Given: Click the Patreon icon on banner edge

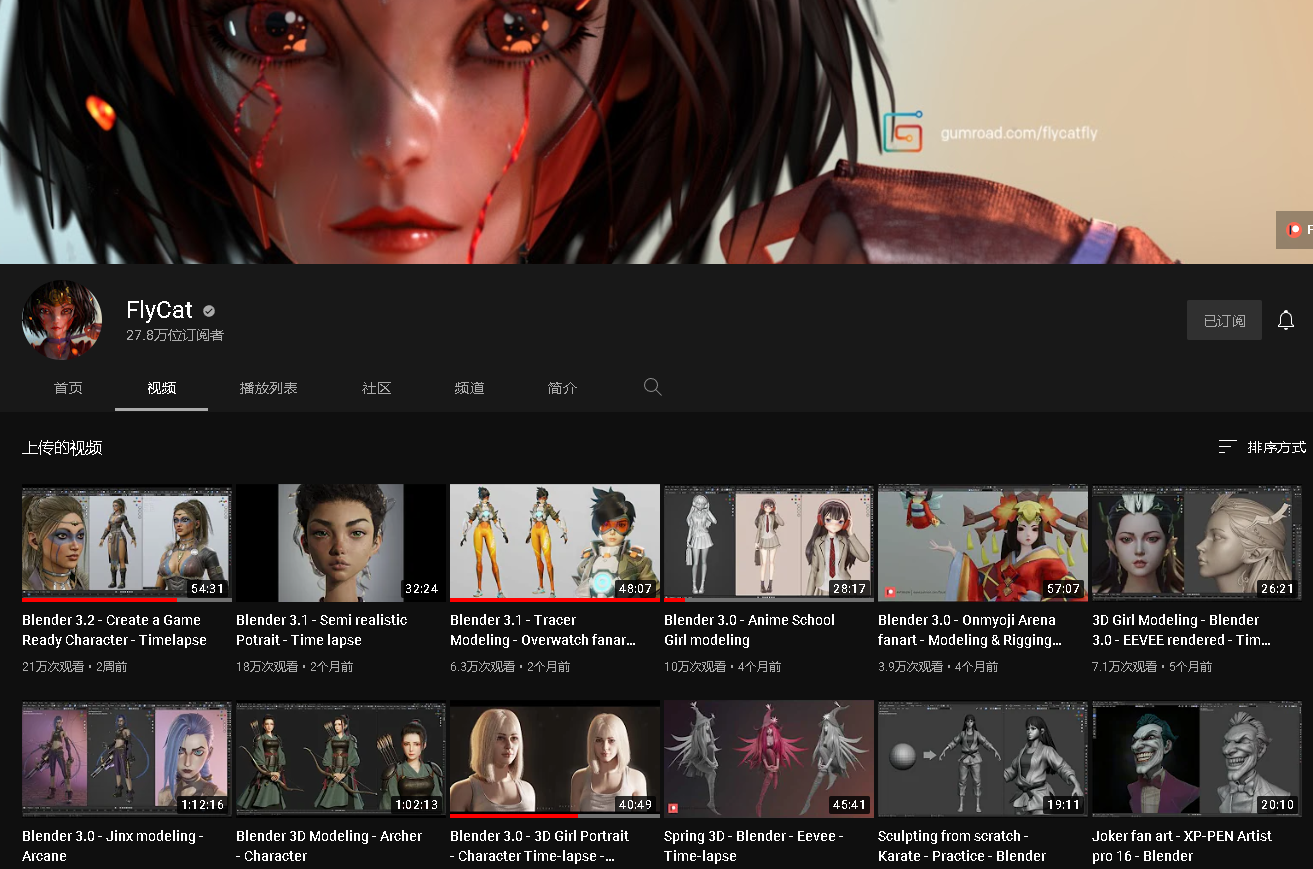Looking at the screenshot, I should coord(1295,230).
